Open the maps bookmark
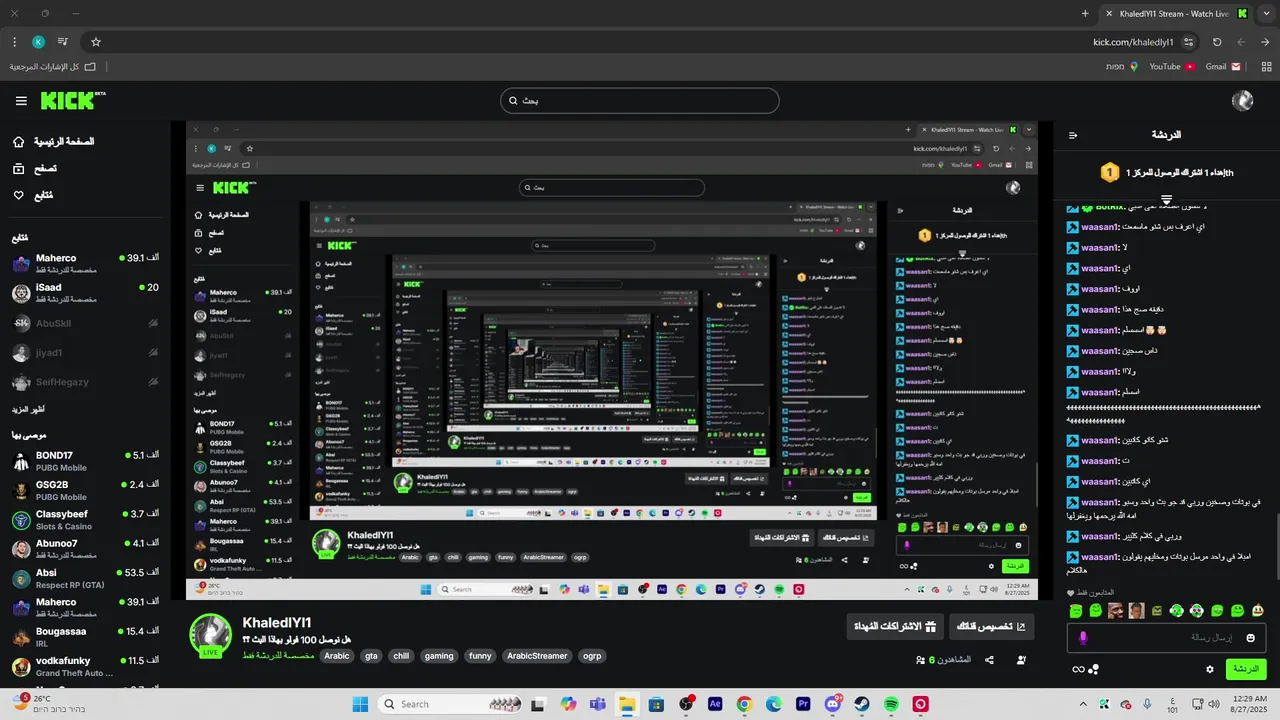Viewport: 1280px width, 720px height. point(1120,66)
